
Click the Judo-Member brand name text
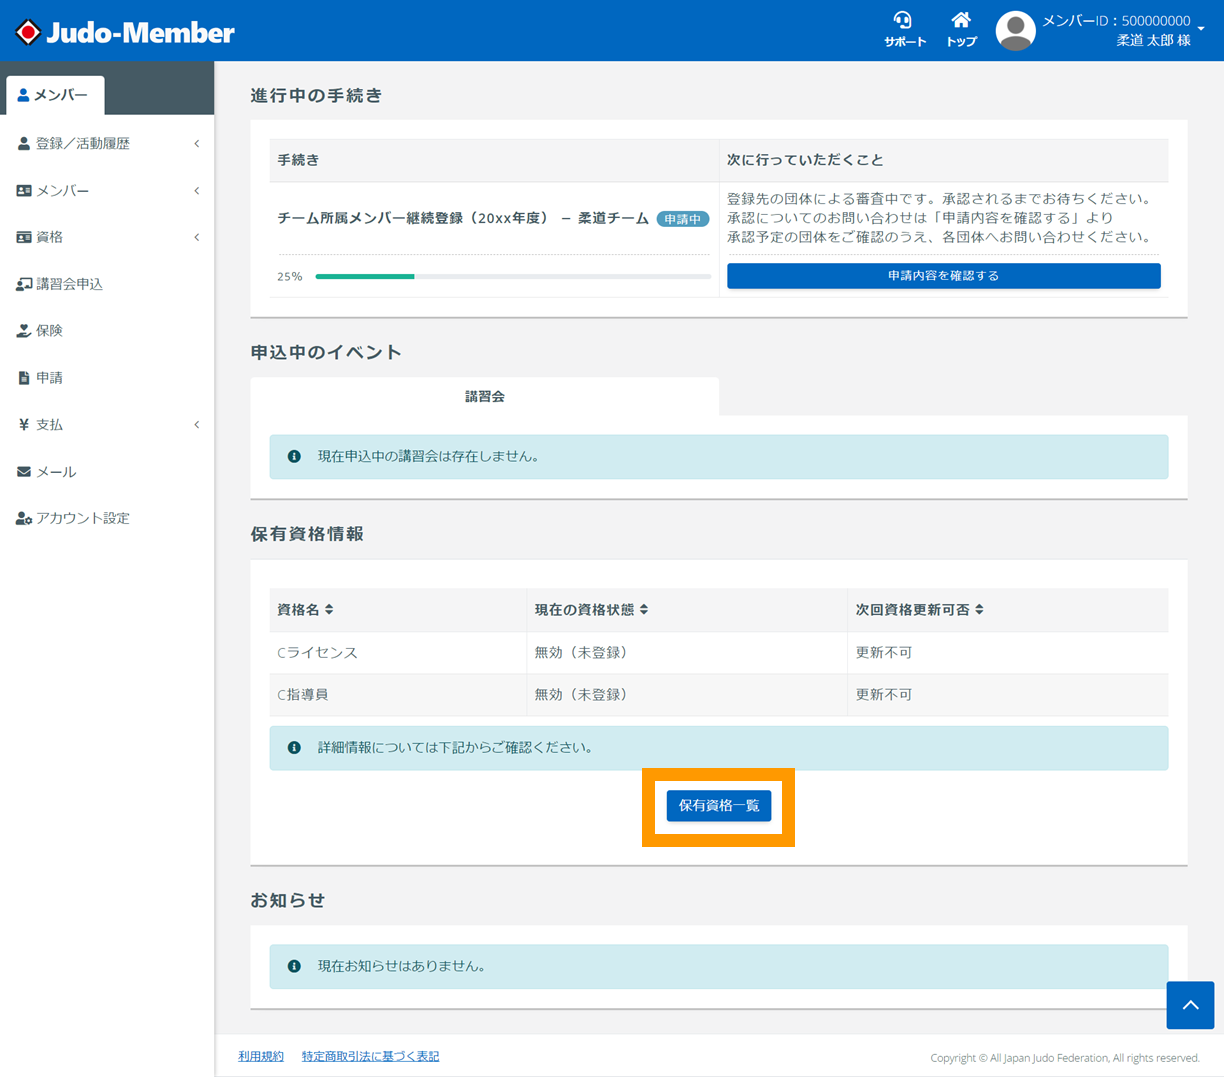[x=140, y=33]
